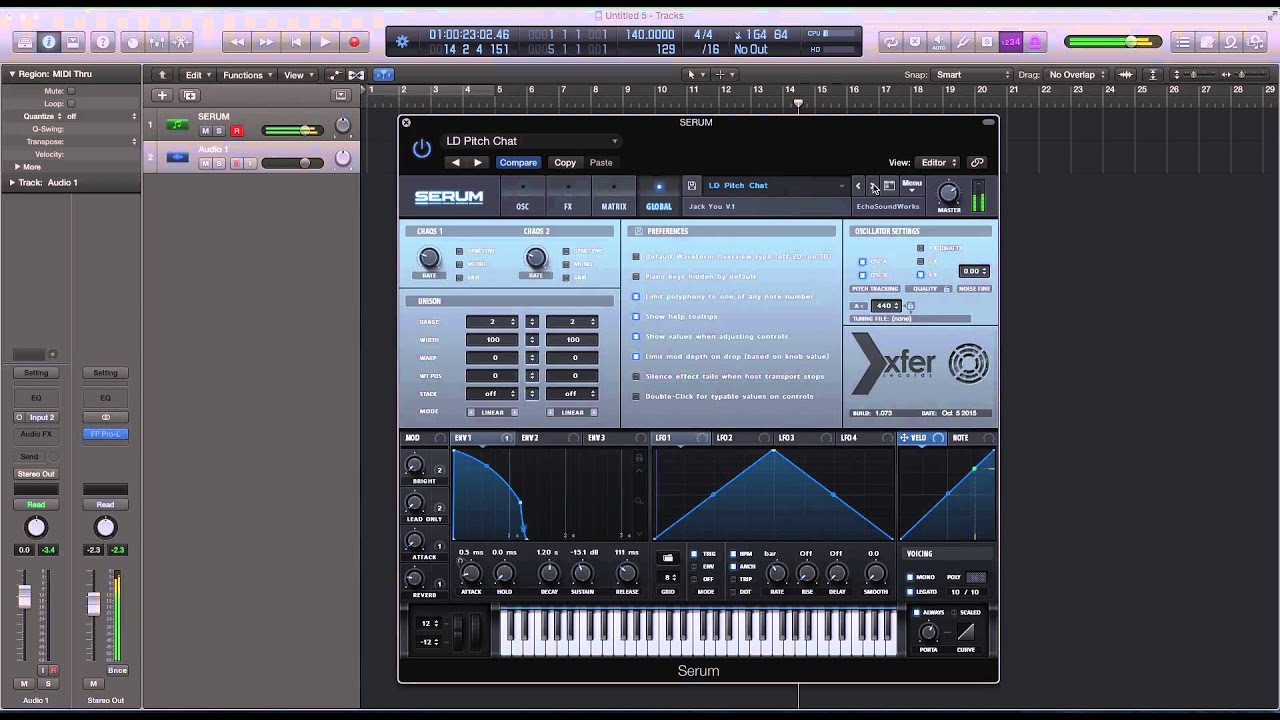Open Smart Controls dial icon
Image resolution: width=1280 pixels, height=720 pixels.
click(x=132, y=42)
